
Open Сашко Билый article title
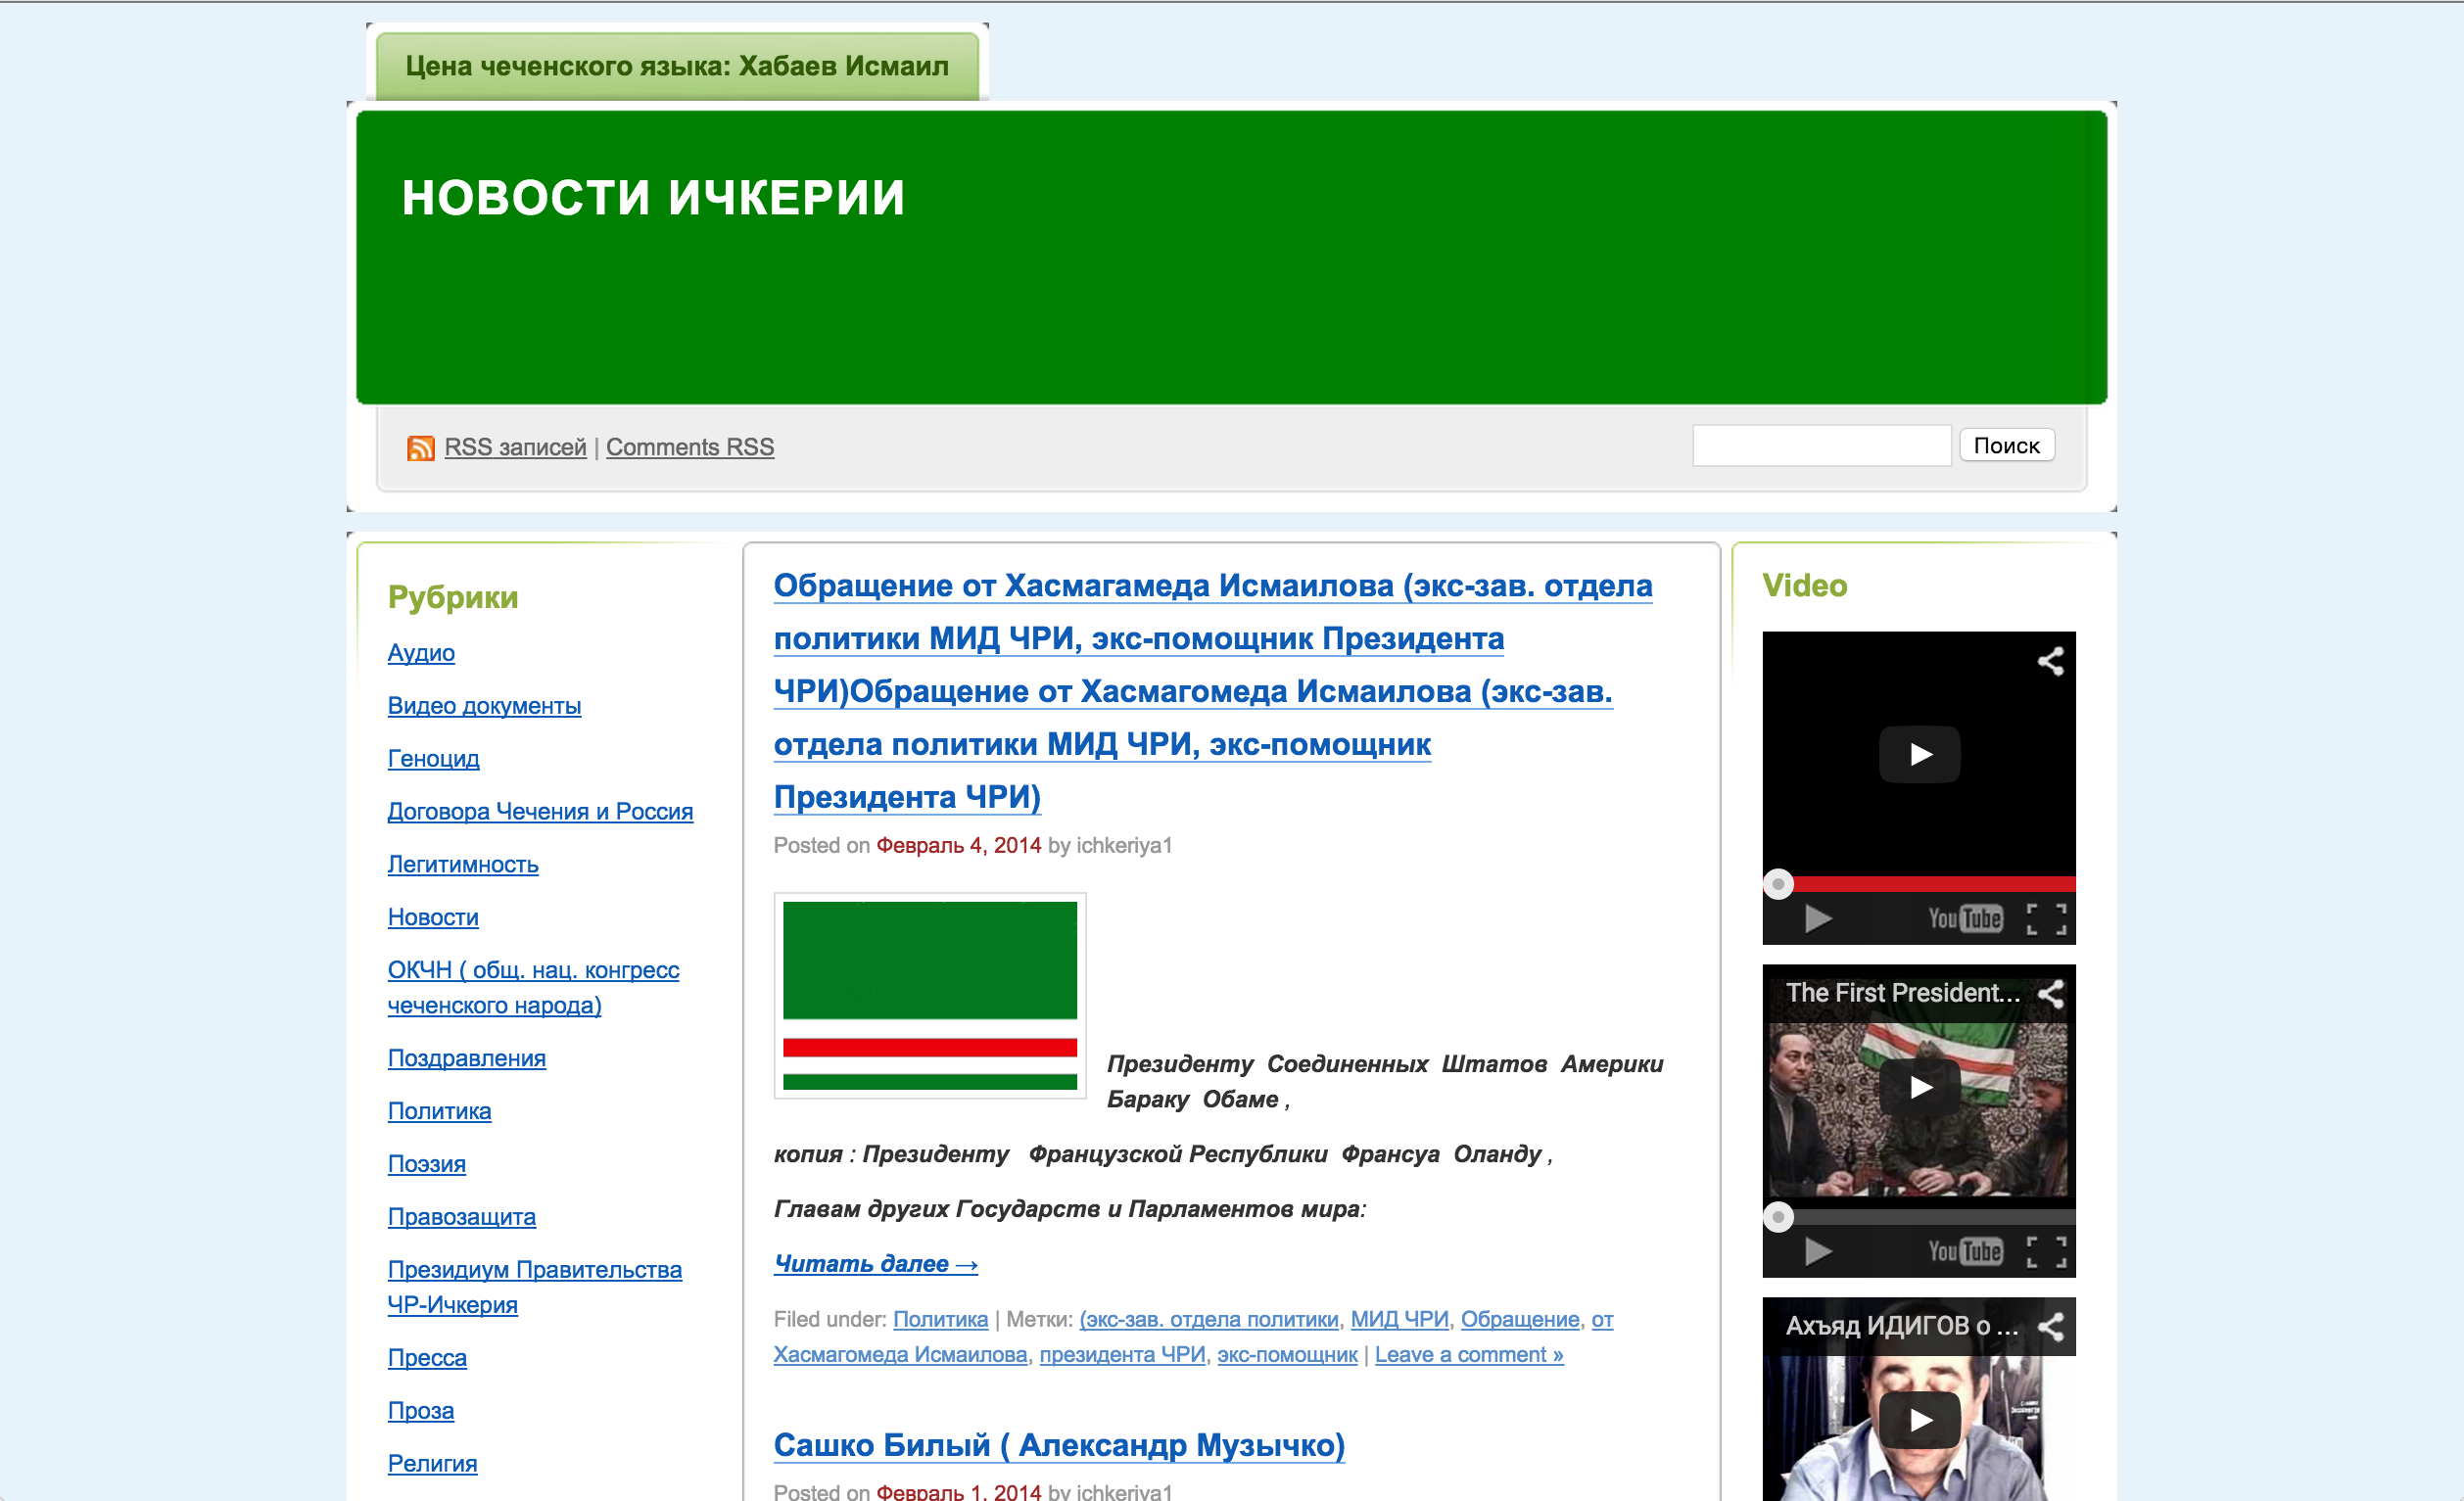pos(1058,1445)
